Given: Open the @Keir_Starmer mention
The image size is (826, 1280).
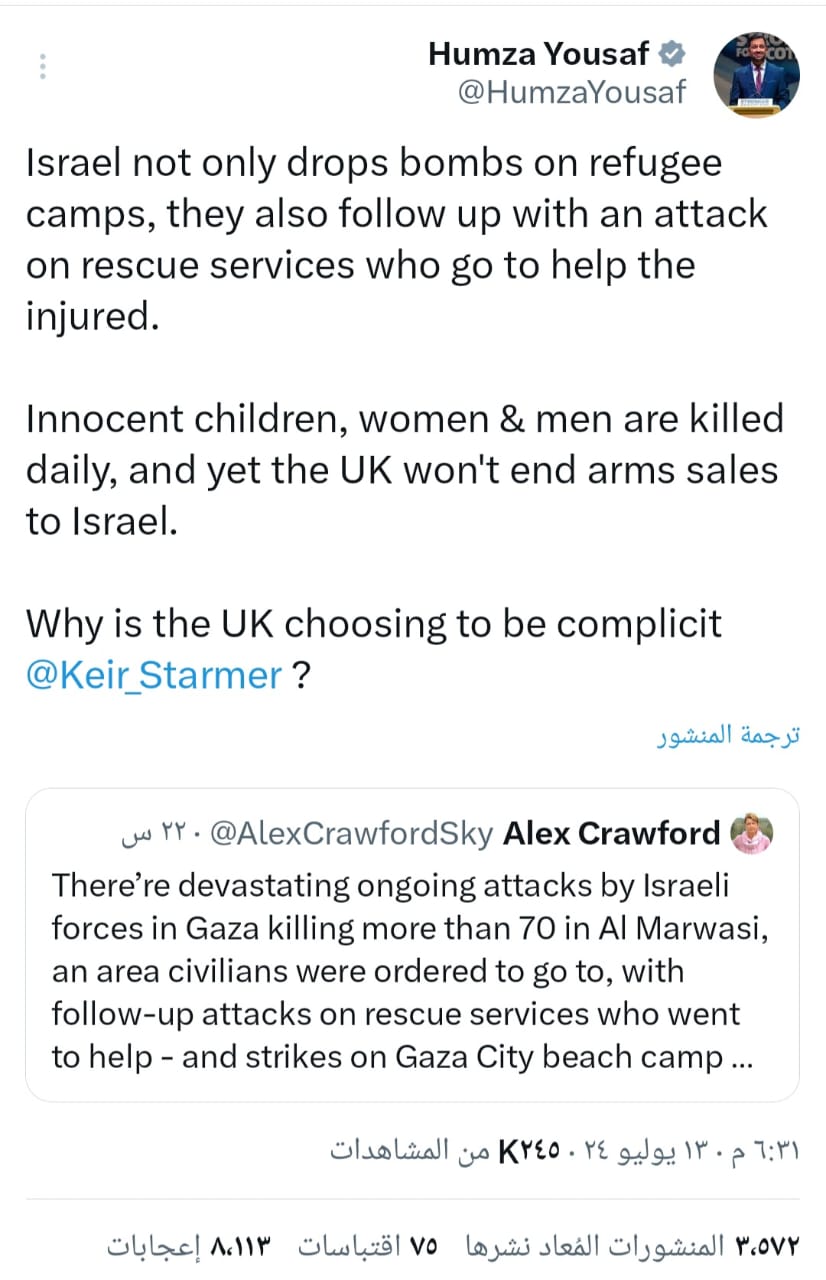Looking at the screenshot, I should tap(154, 676).
